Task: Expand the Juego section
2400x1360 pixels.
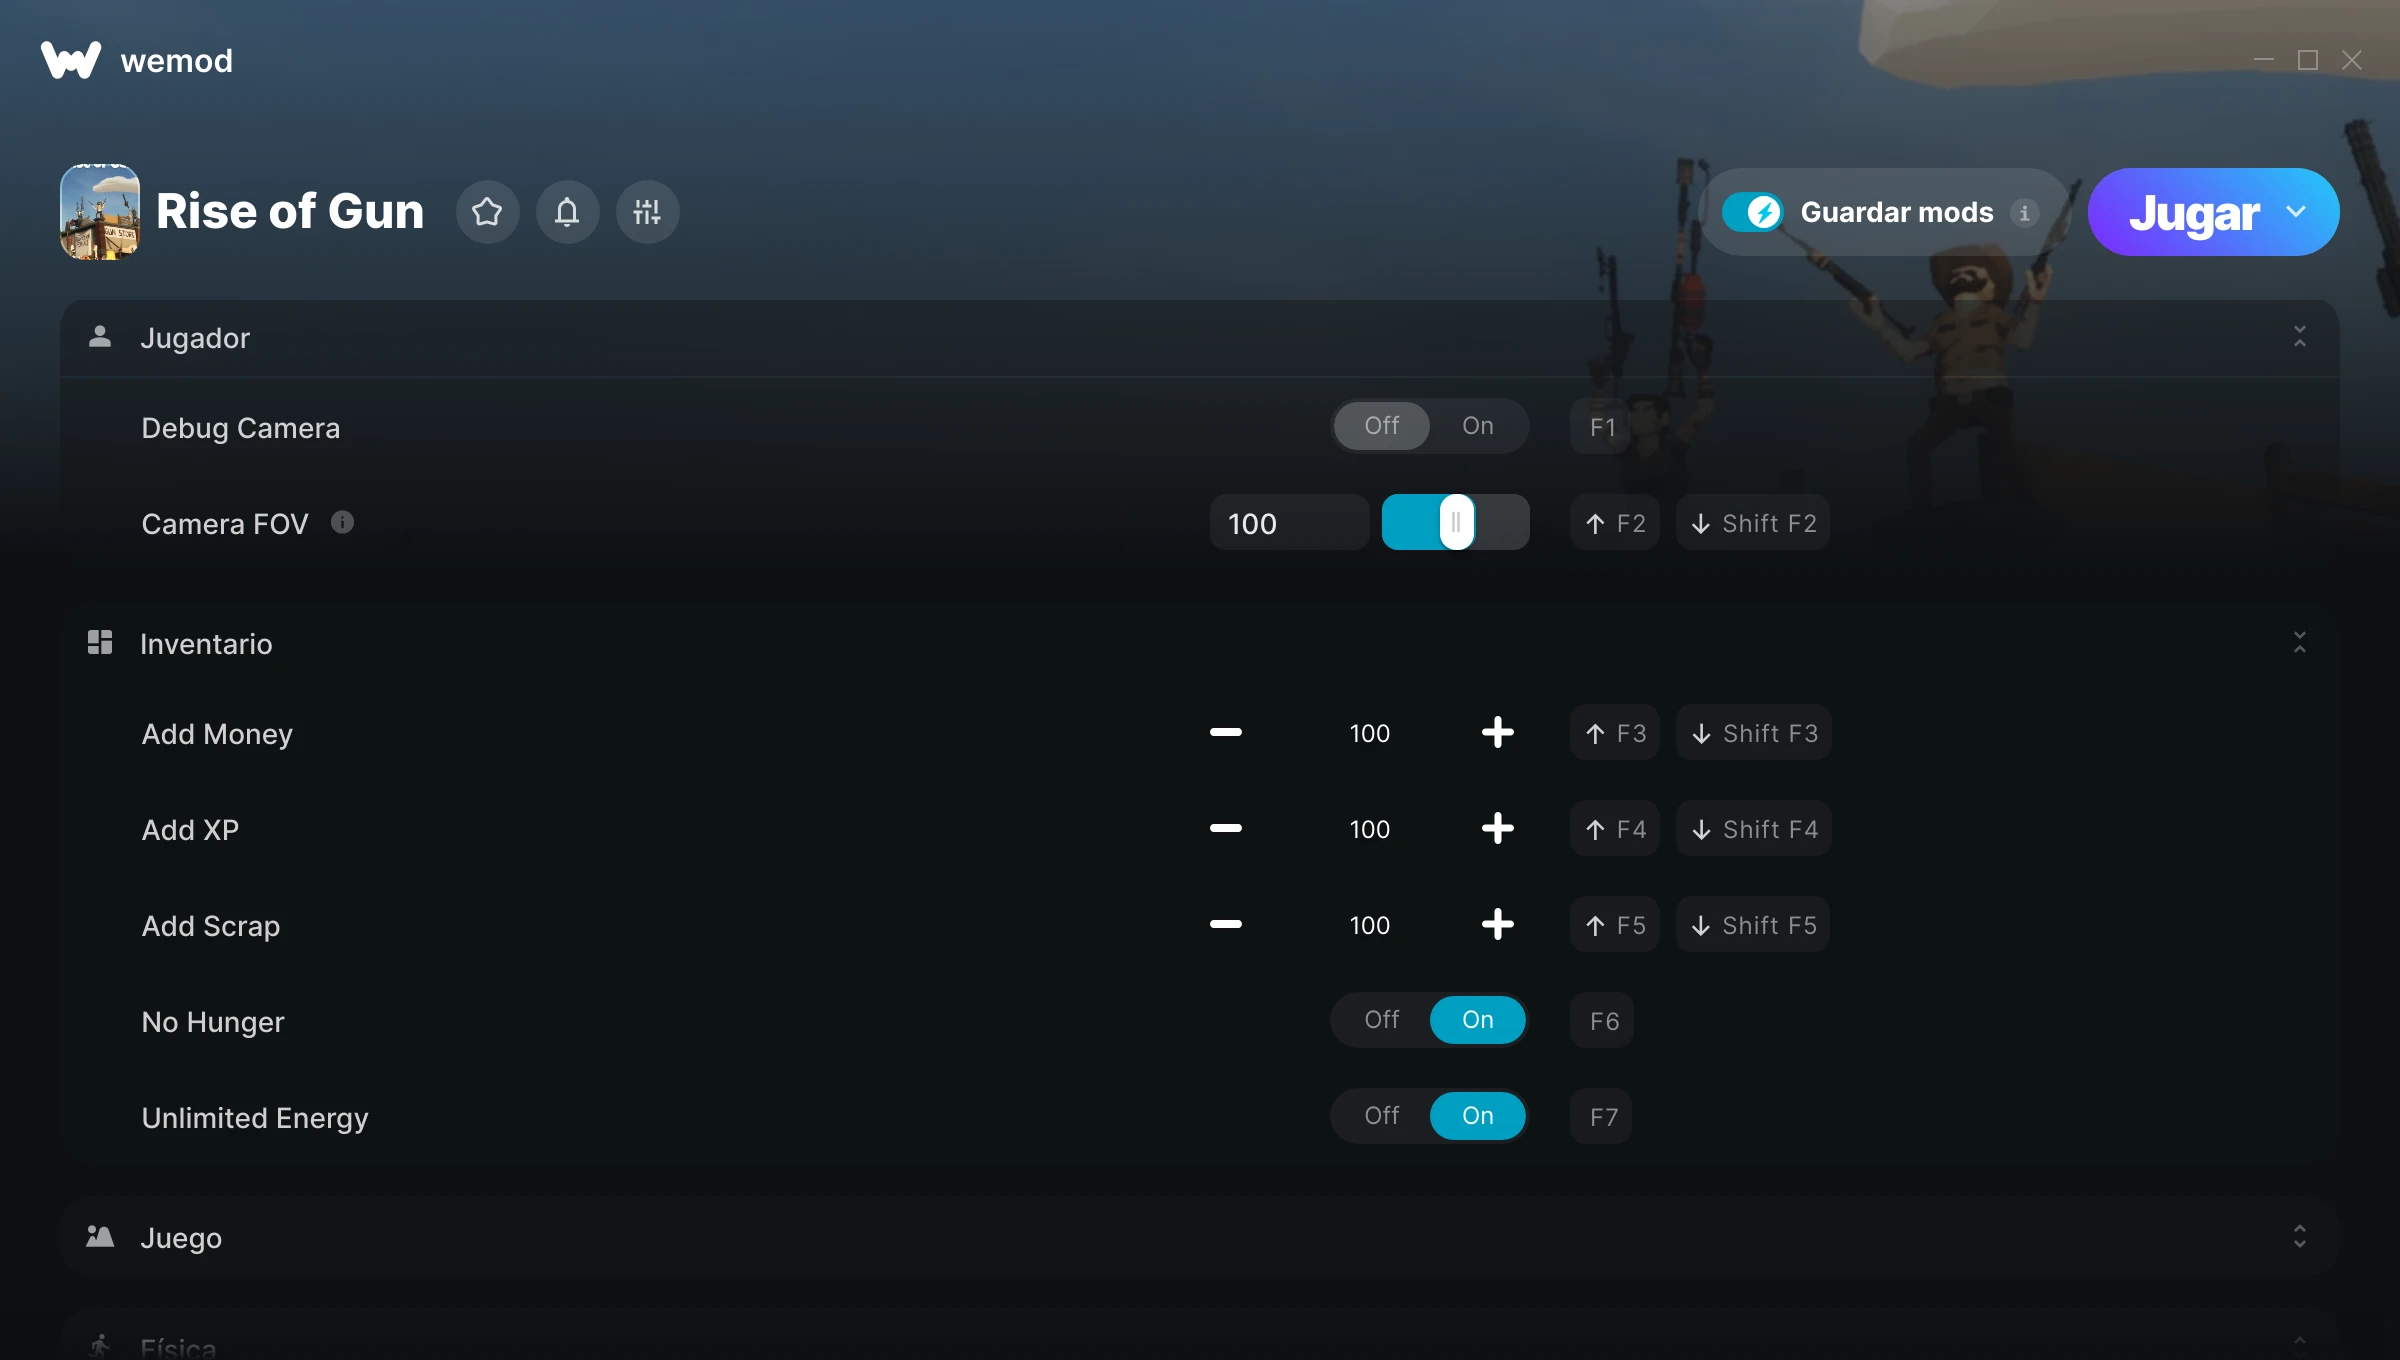Action: [2299, 1237]
